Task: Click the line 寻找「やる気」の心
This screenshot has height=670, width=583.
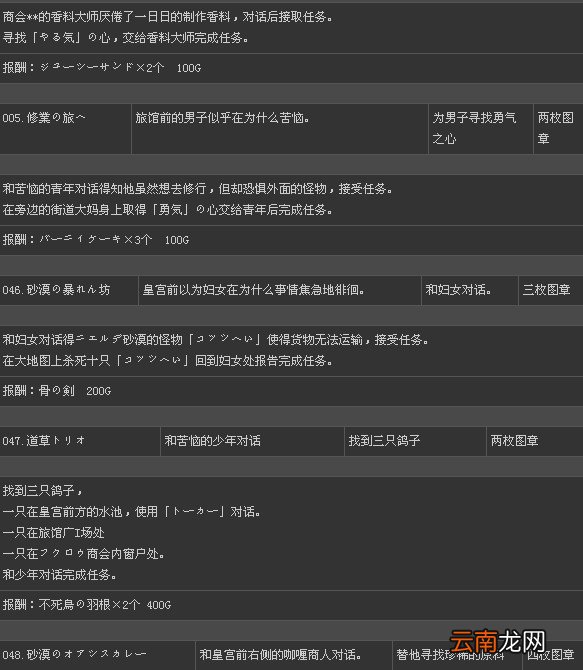Action: point(126,38)
